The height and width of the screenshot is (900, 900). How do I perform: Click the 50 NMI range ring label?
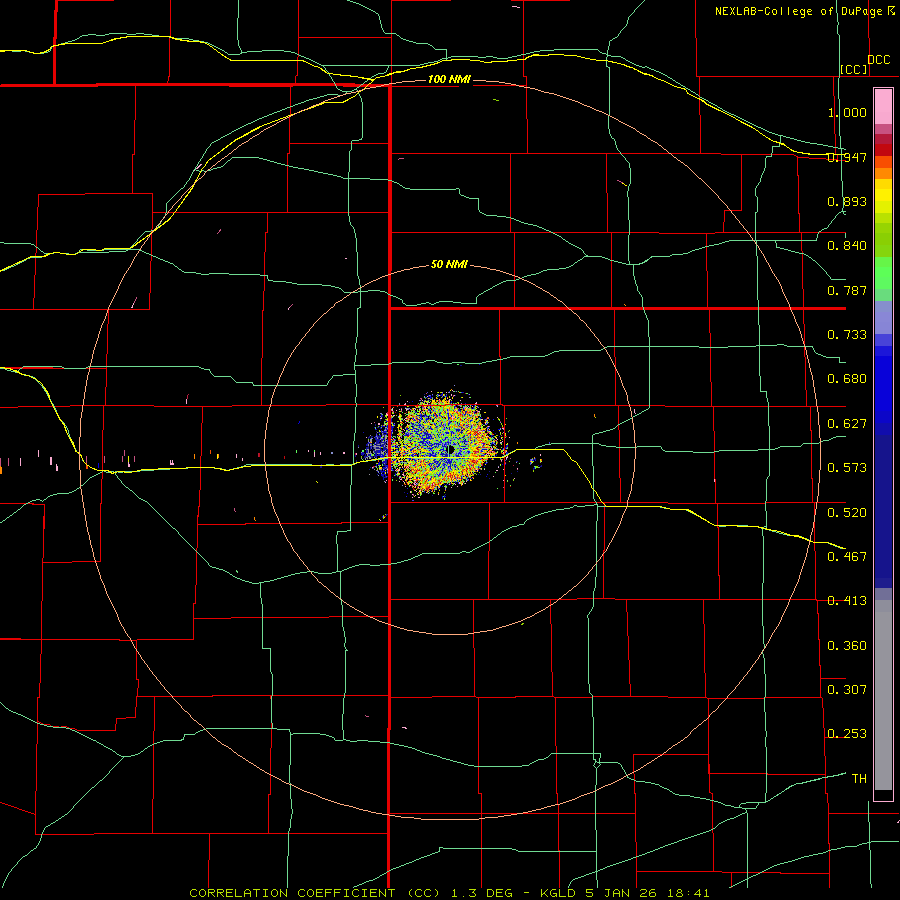(449, 265)
